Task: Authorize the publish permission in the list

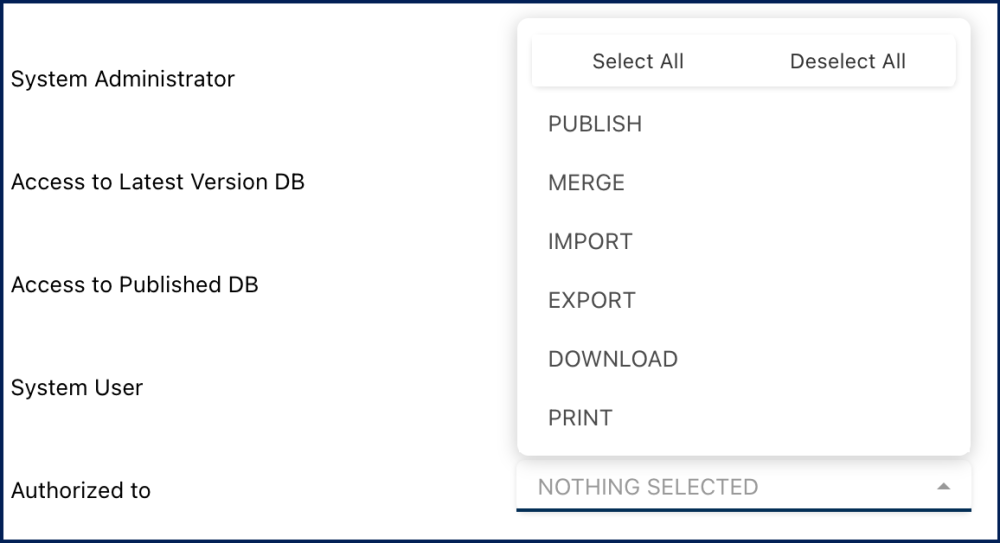Action: click(595, 124)
